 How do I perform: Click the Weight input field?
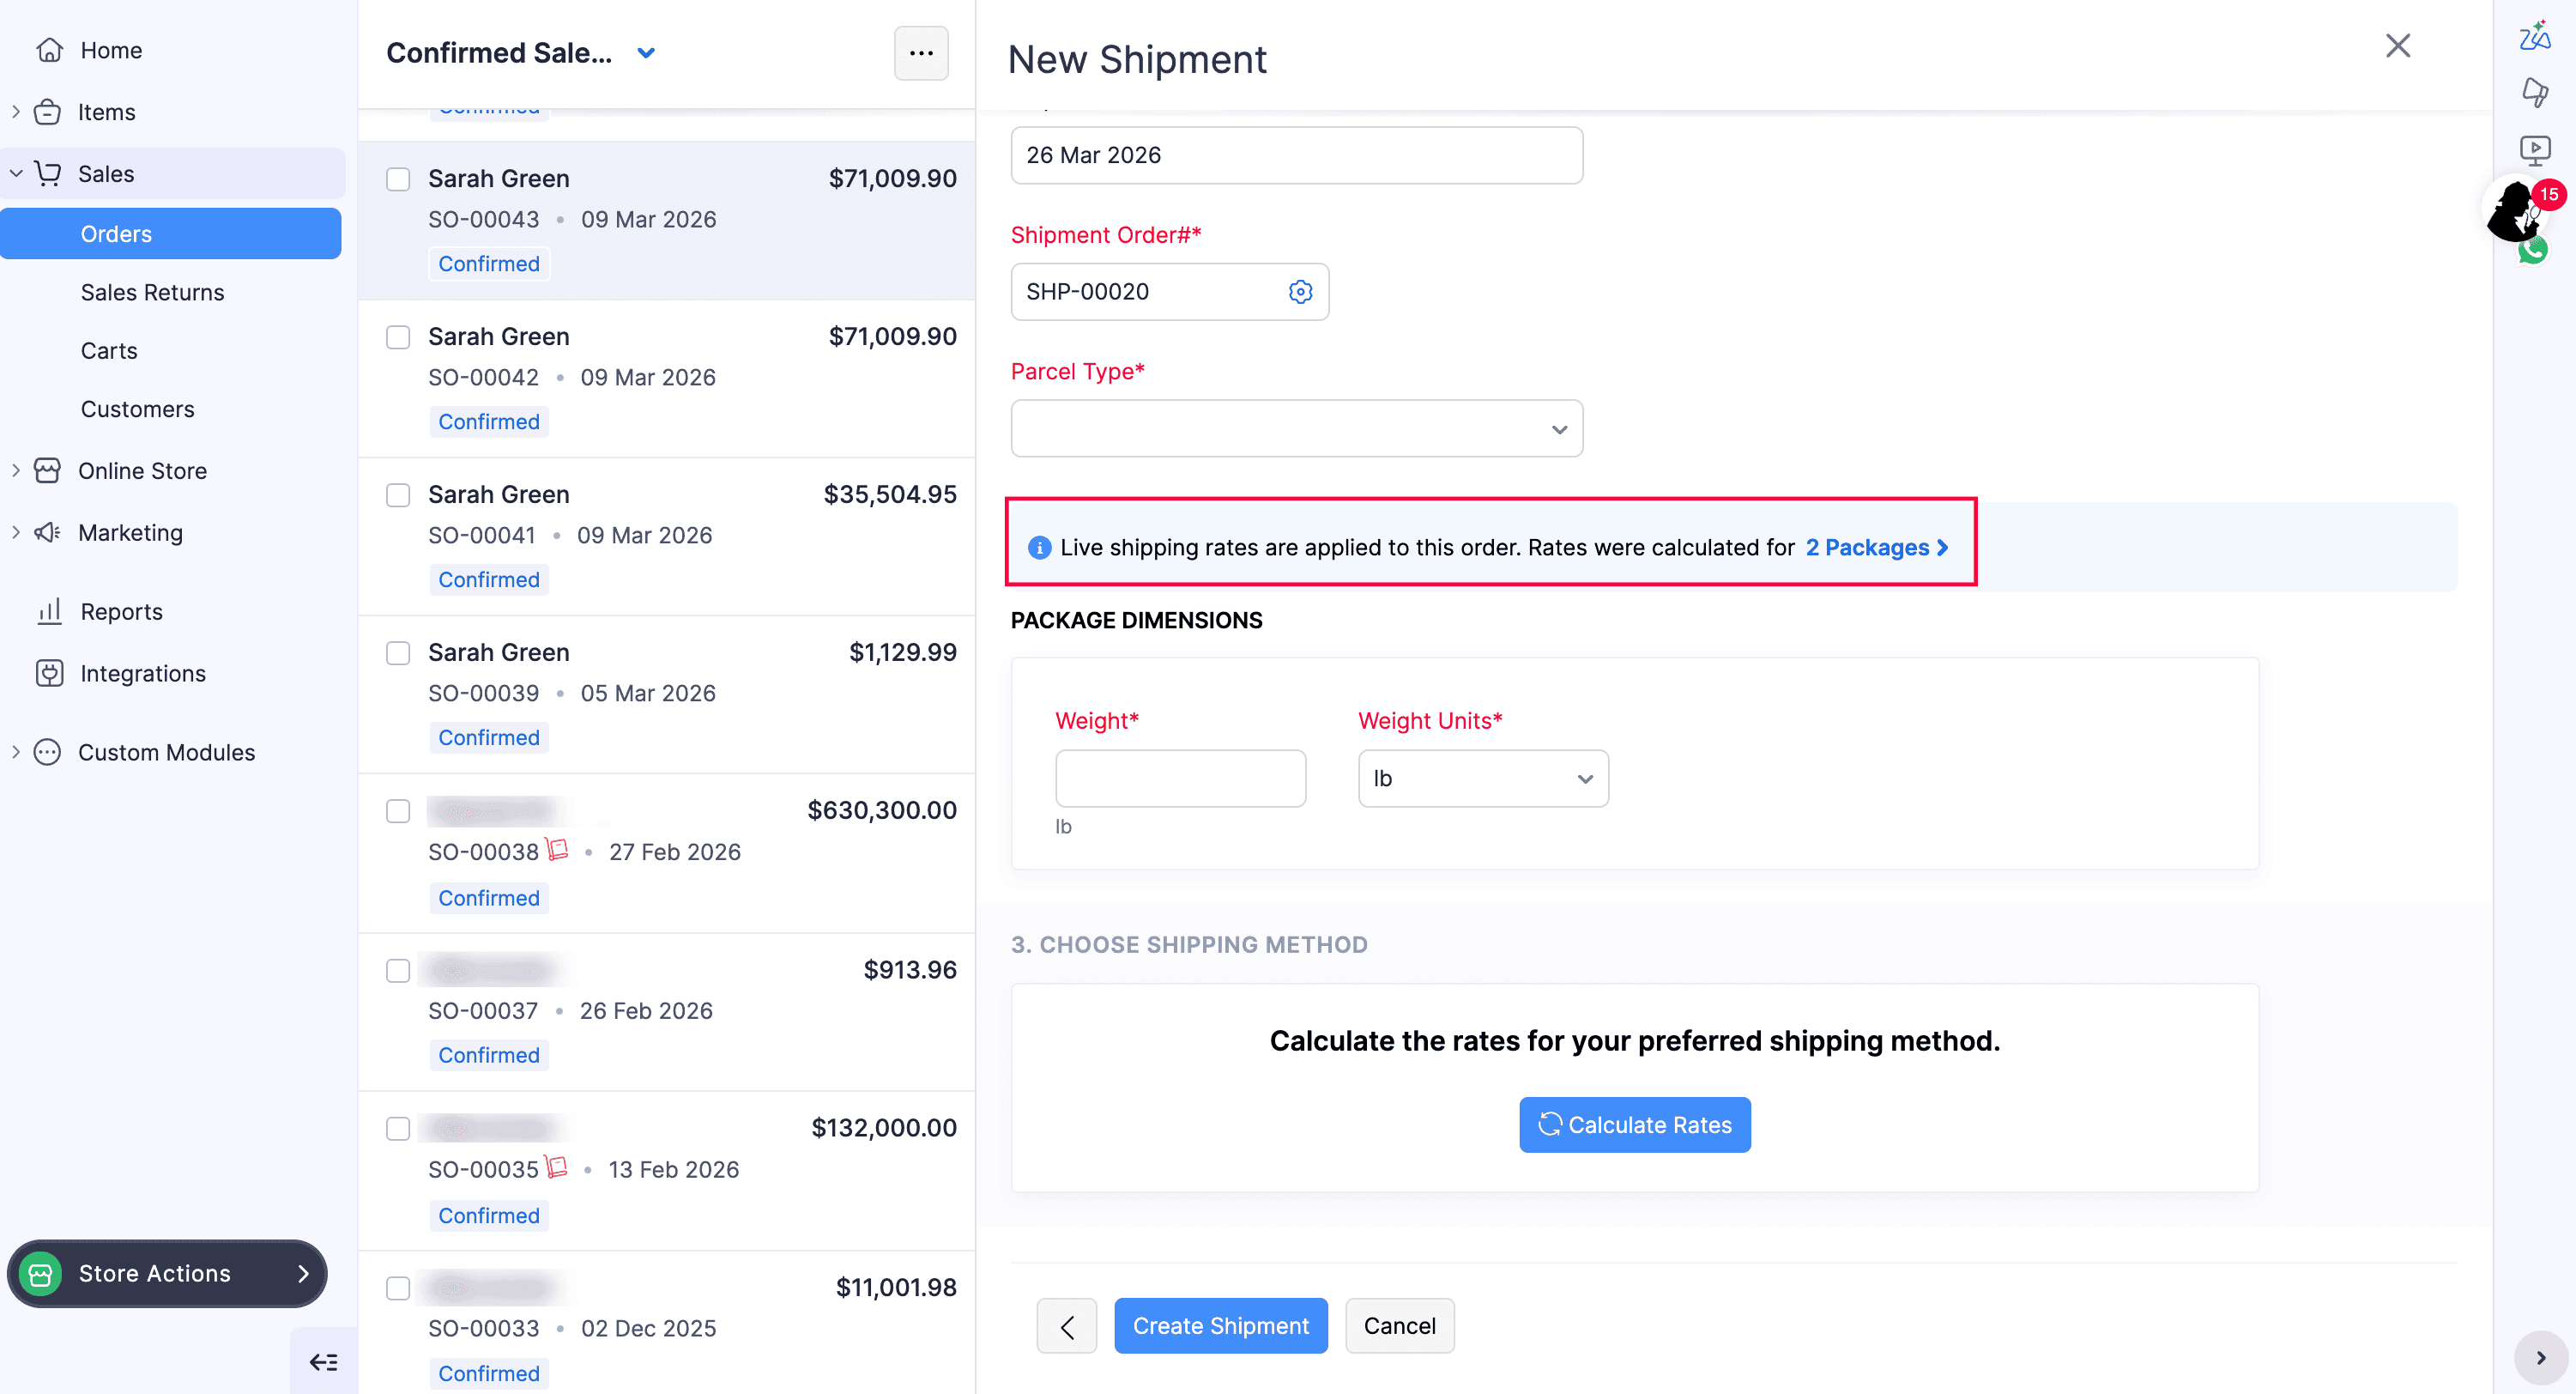pyautogui.click(x=1180, y=778)
